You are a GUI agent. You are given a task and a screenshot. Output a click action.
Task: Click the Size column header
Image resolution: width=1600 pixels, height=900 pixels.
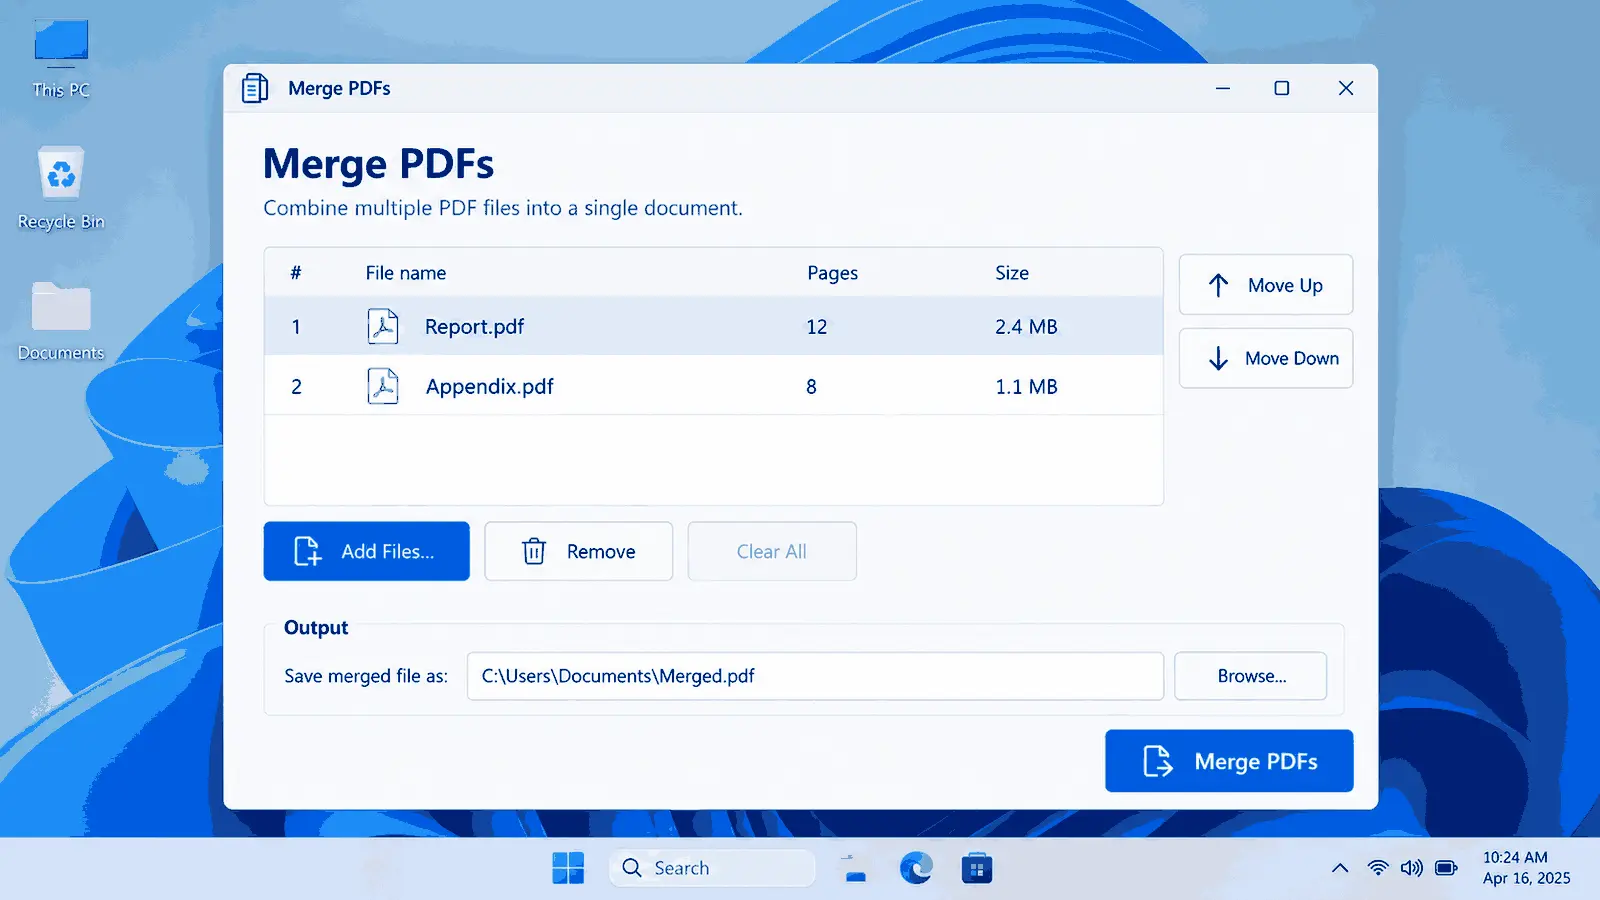(1012, 273)
